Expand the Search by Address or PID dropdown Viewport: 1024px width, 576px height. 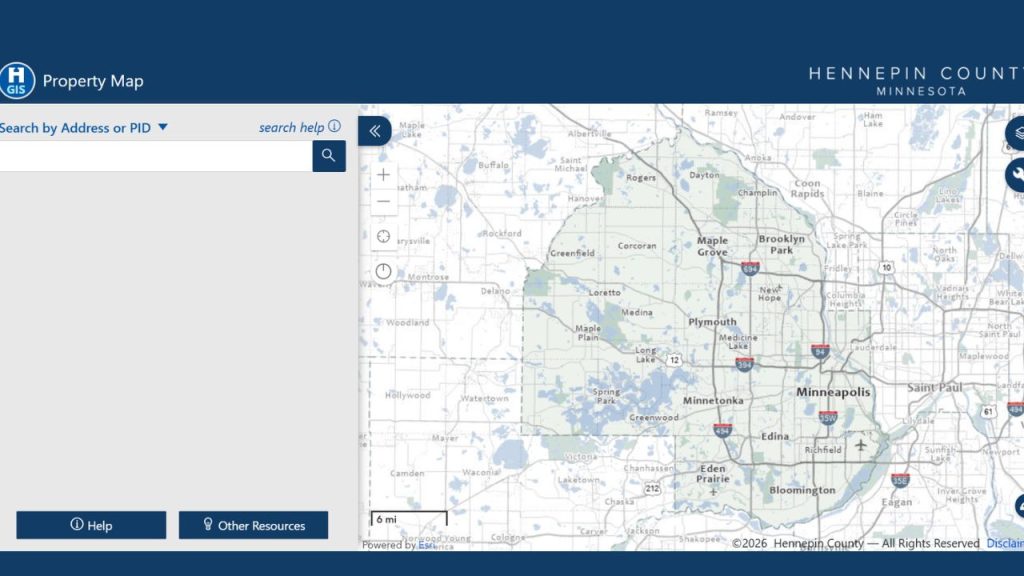click(162, 128)
